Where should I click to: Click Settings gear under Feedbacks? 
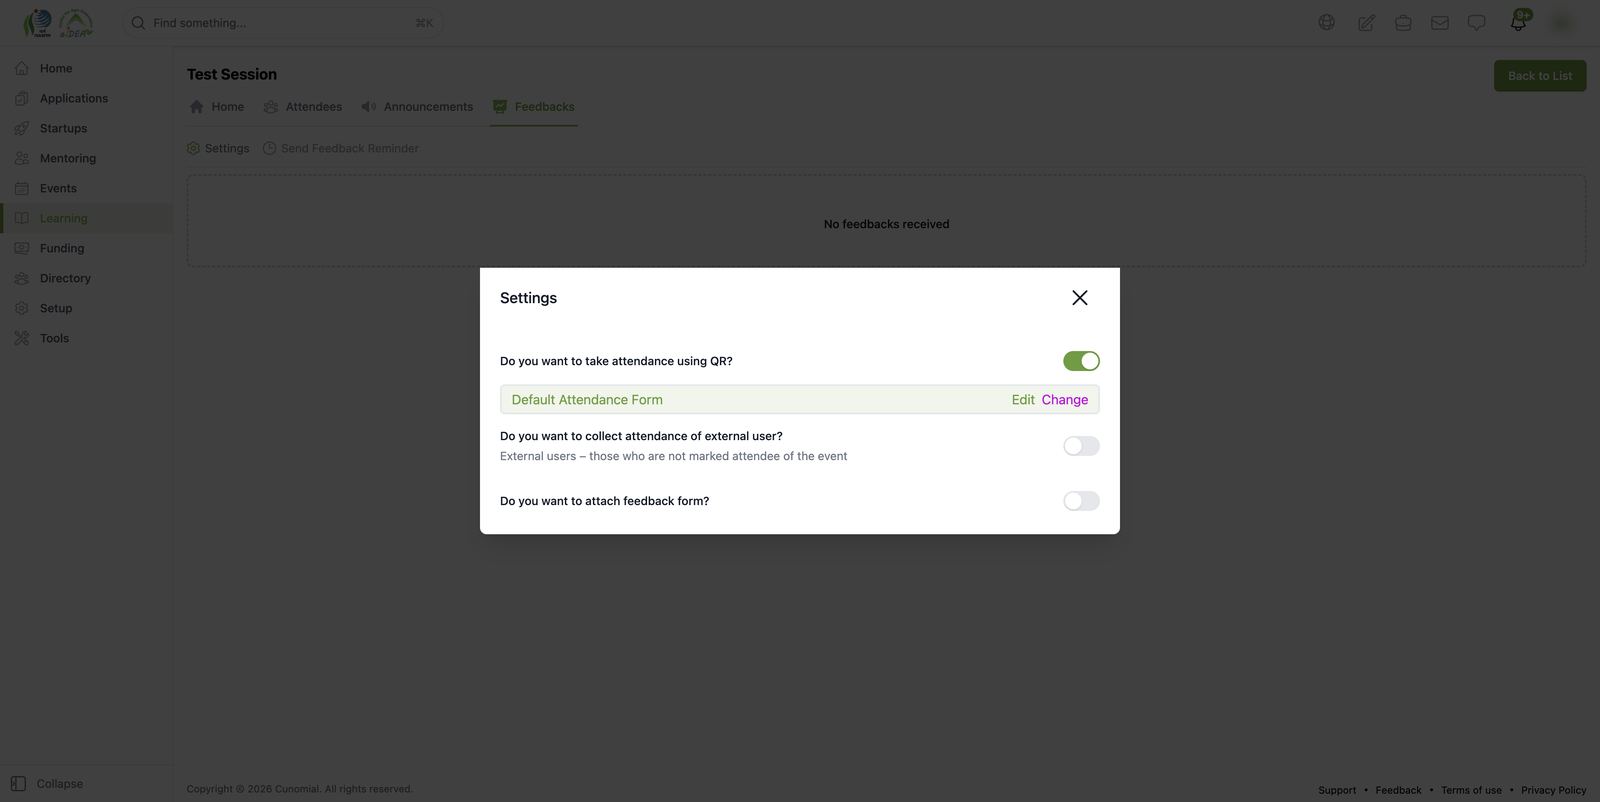[x=218, y=148]
